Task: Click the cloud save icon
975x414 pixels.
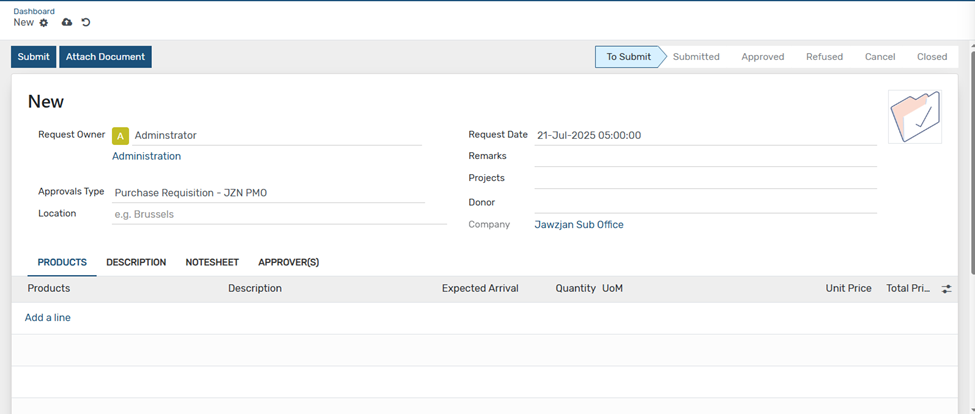Action: [x=67, y=22]
